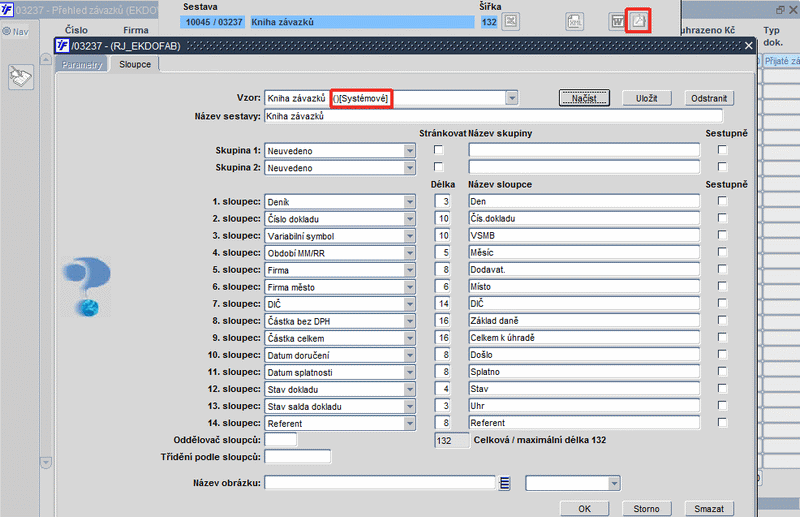The height and width of the screenshot is (517, 800).
Task: Cancel with the Storno button
Action: click(x=646, y=508)
